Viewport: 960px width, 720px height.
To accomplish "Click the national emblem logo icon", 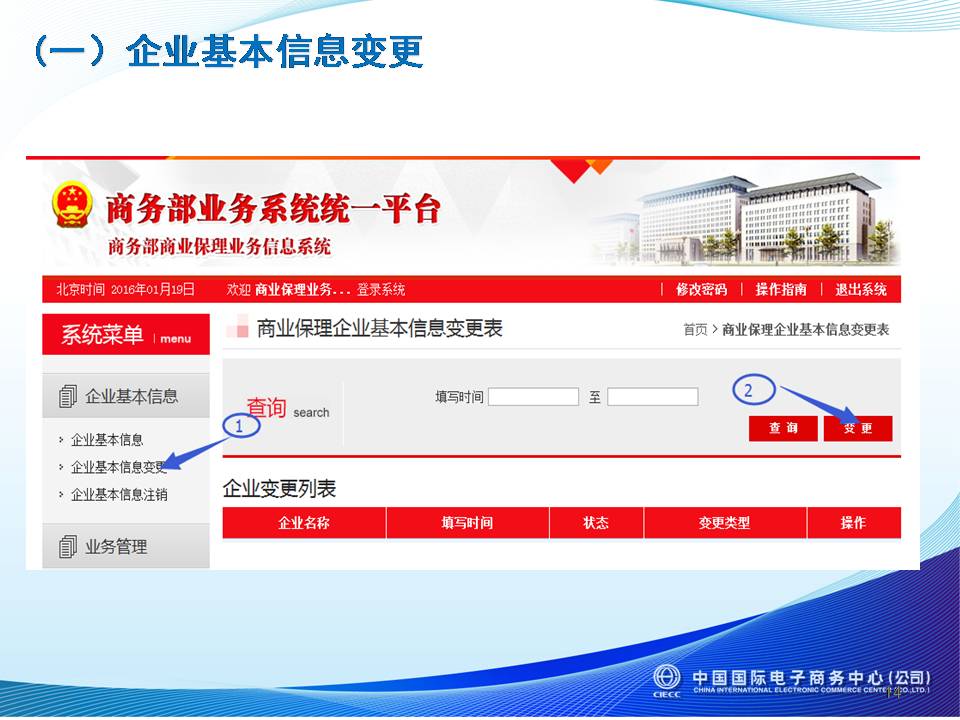I will tap(71, 205).
